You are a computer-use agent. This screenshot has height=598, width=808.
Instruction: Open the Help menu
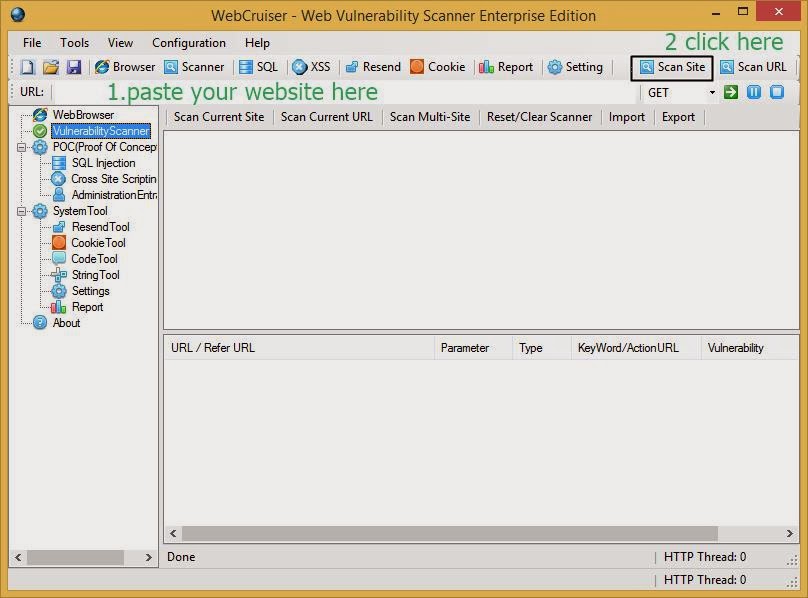[257, 43]
